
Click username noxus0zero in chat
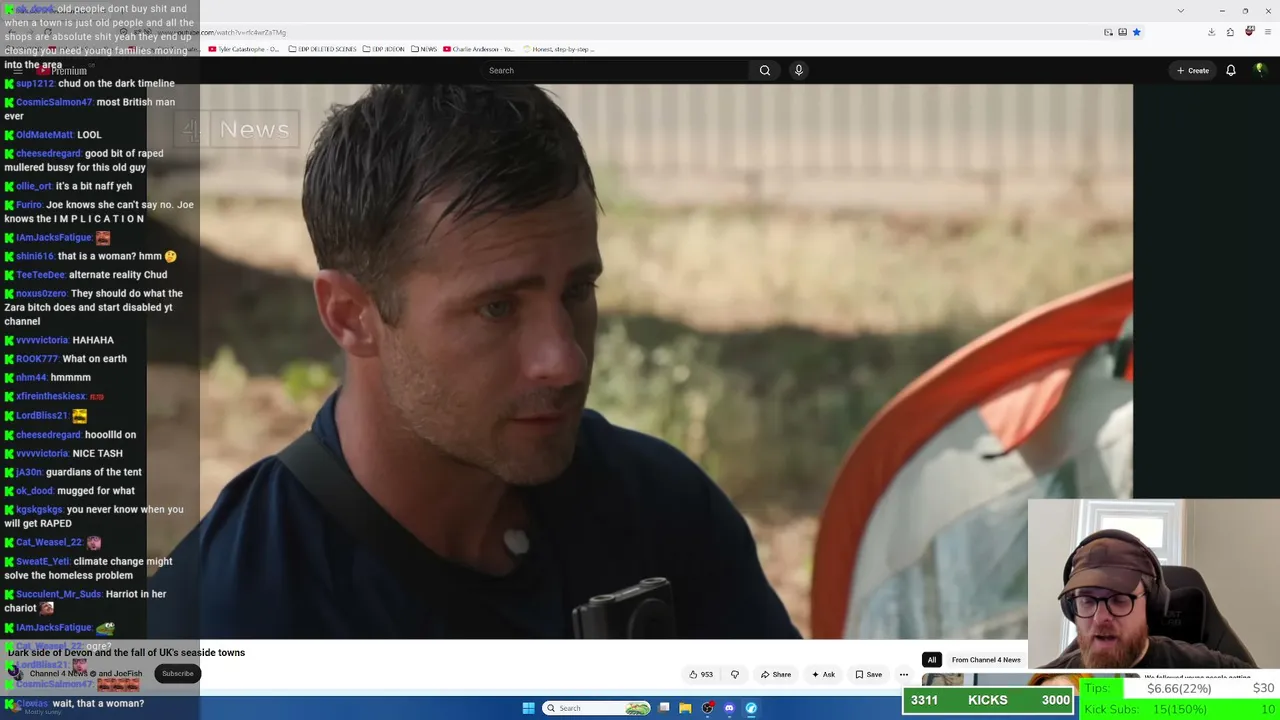click(41, 293)
